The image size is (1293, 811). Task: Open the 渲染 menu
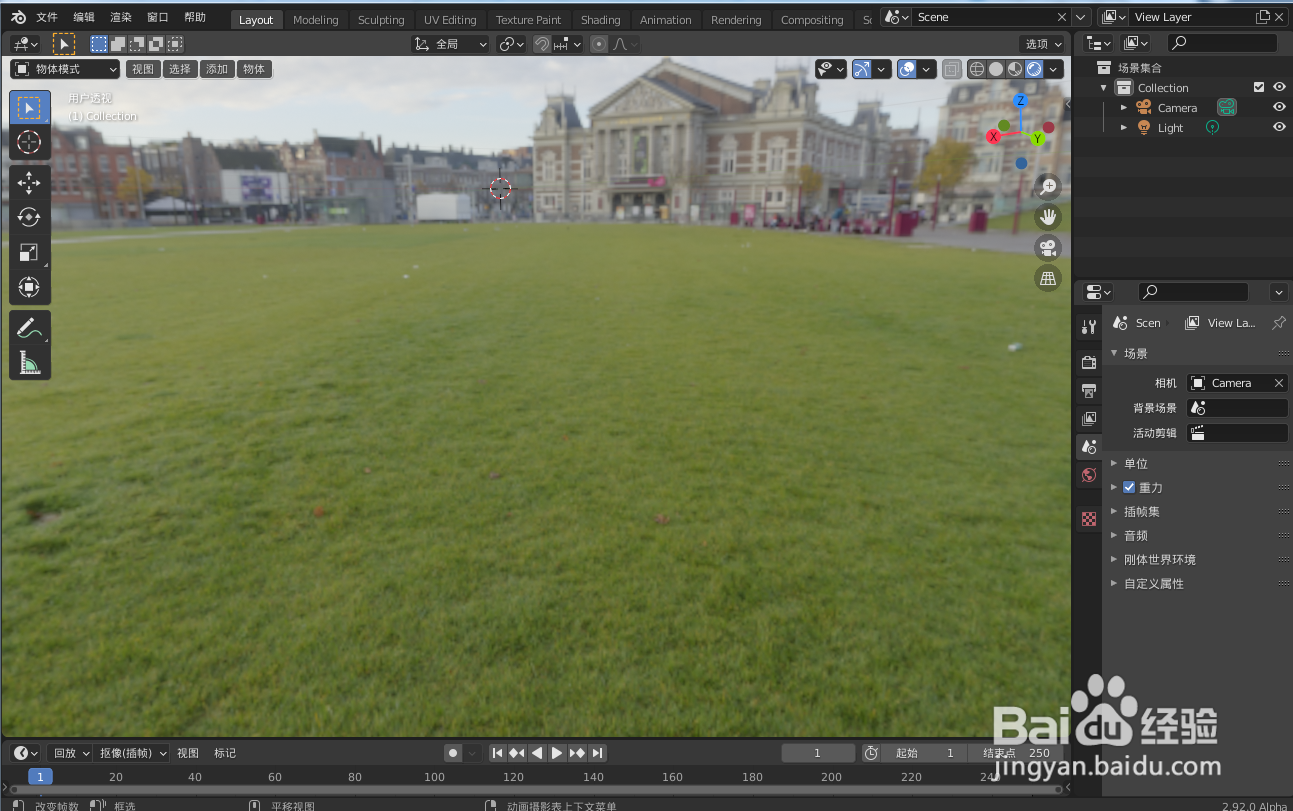[x=120, y=16]
